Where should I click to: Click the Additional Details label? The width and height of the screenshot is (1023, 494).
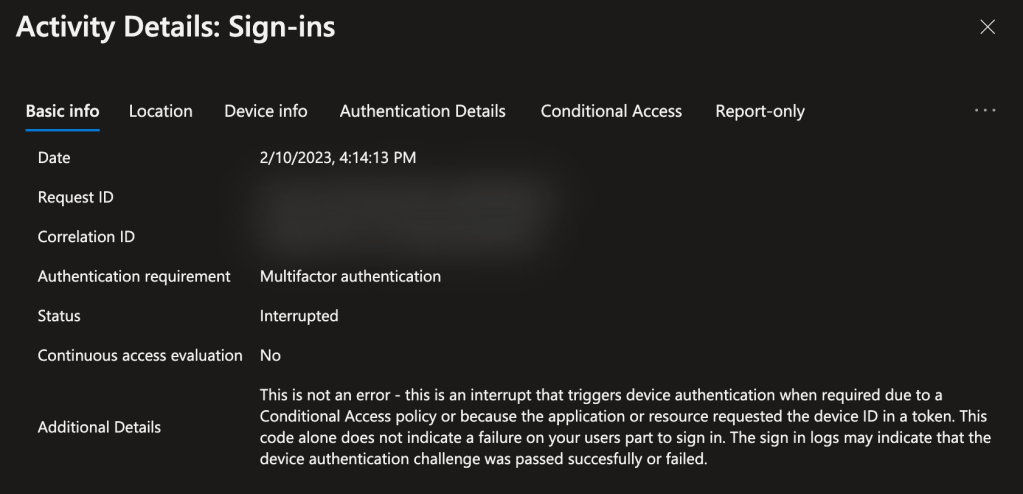(x=99, y=427)
